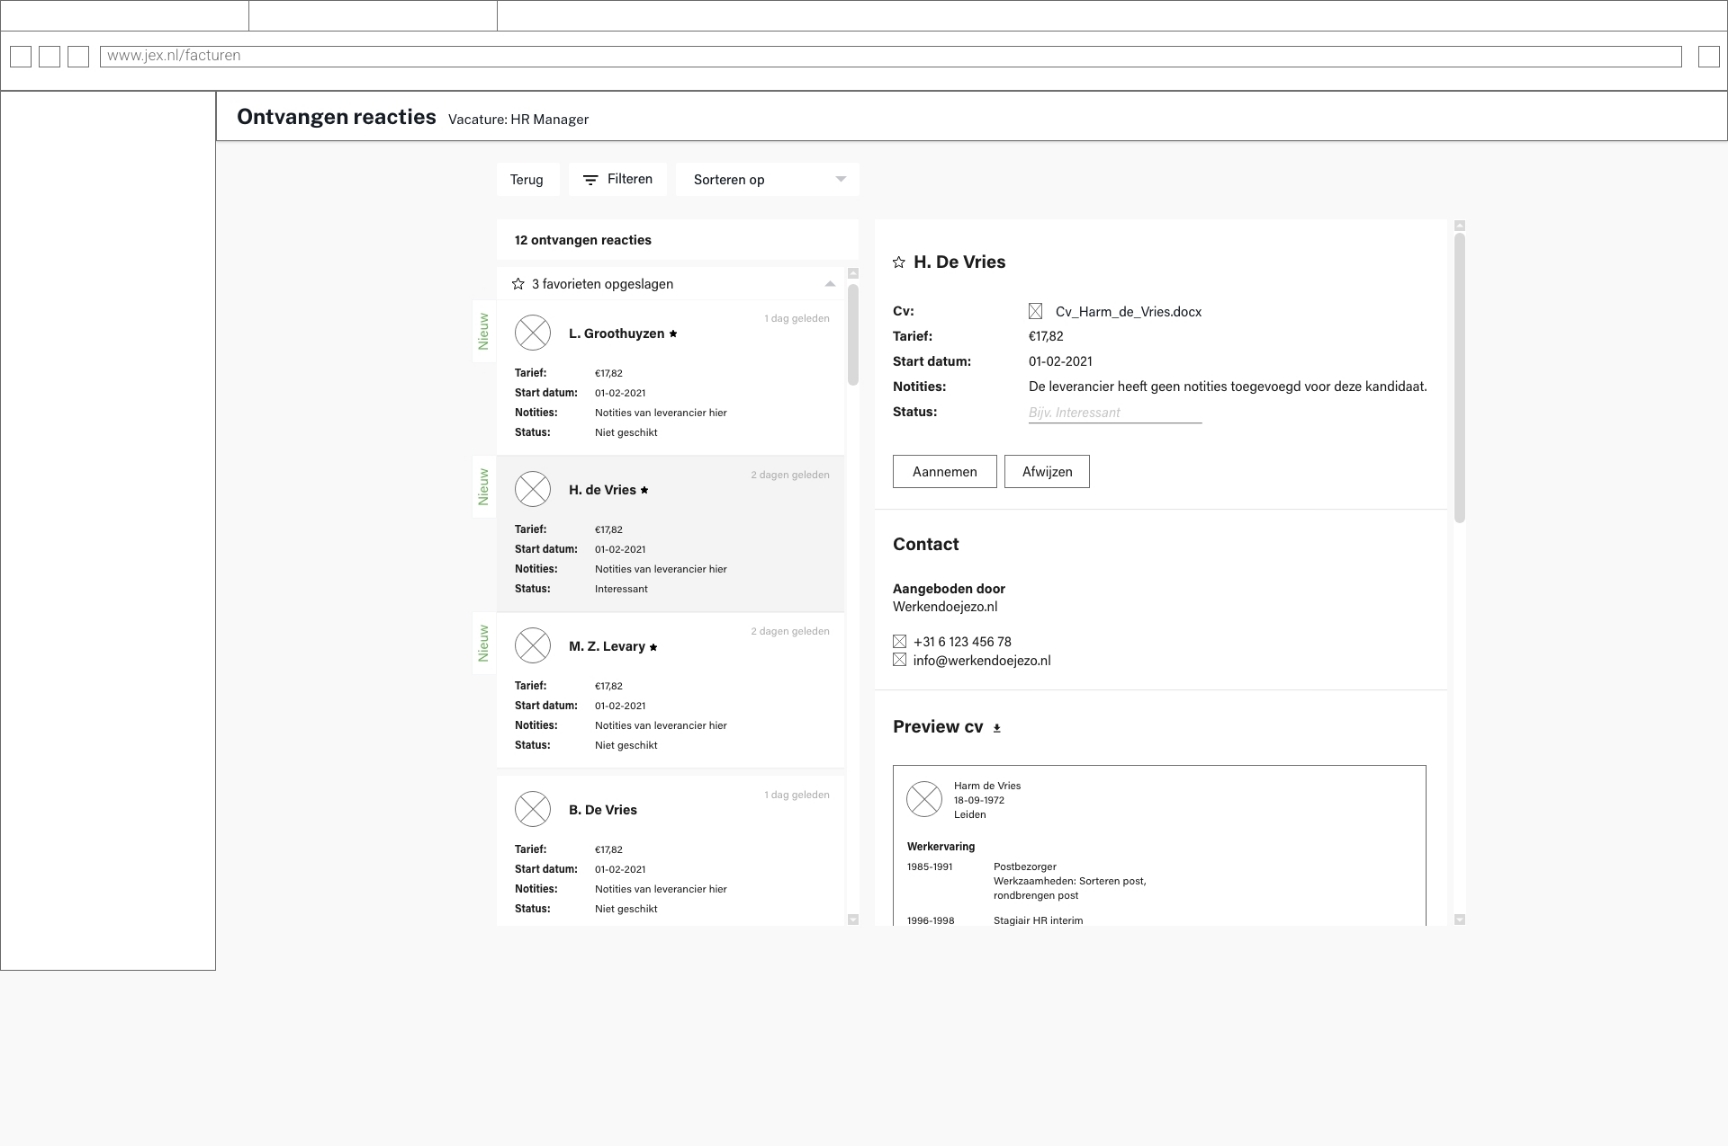This screenshot has height=1146, width=1728.
Task: Click the Preview cv heading
Action: coord(938,727)
